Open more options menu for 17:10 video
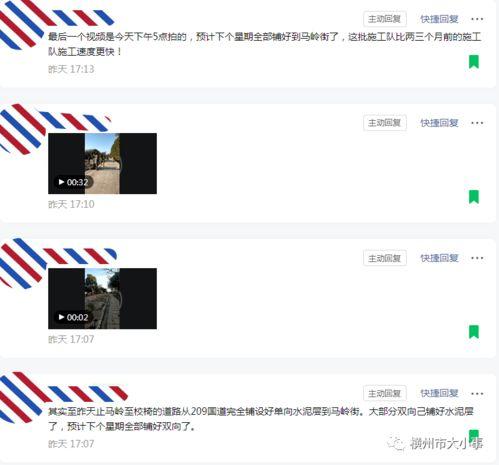Screen dimensions: 499x465 click(477, 123)
